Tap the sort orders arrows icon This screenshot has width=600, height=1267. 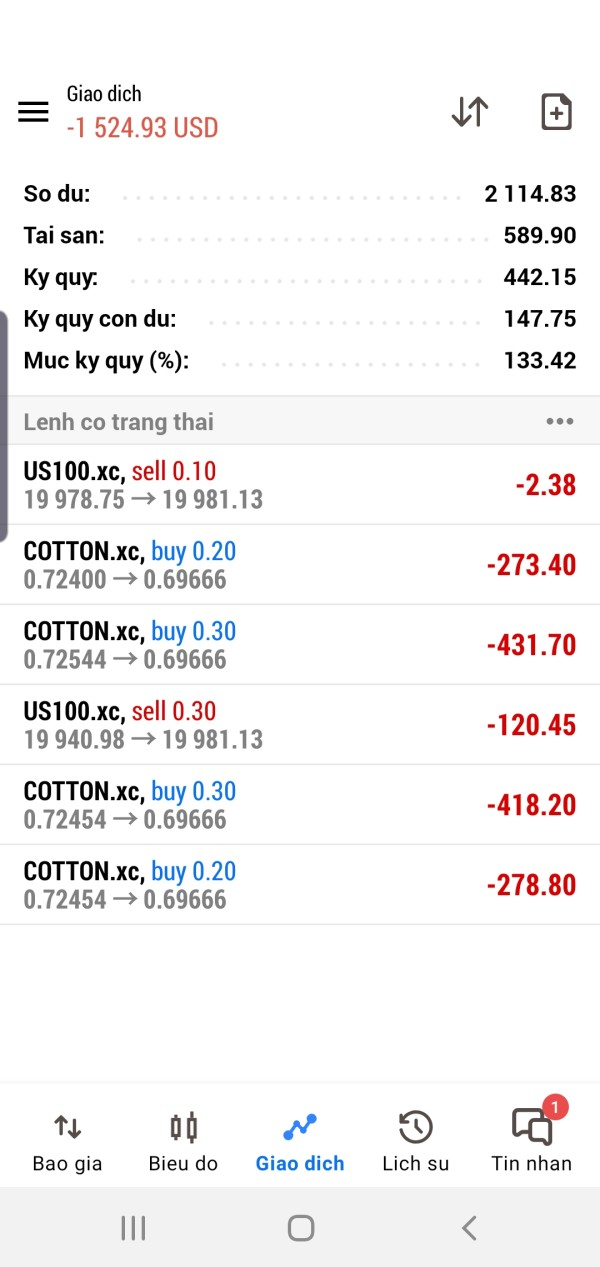pos(469,112)
